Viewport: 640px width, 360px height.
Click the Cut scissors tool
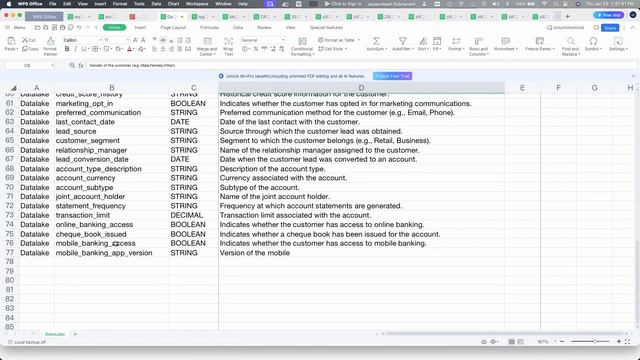(x=29, y=40)
